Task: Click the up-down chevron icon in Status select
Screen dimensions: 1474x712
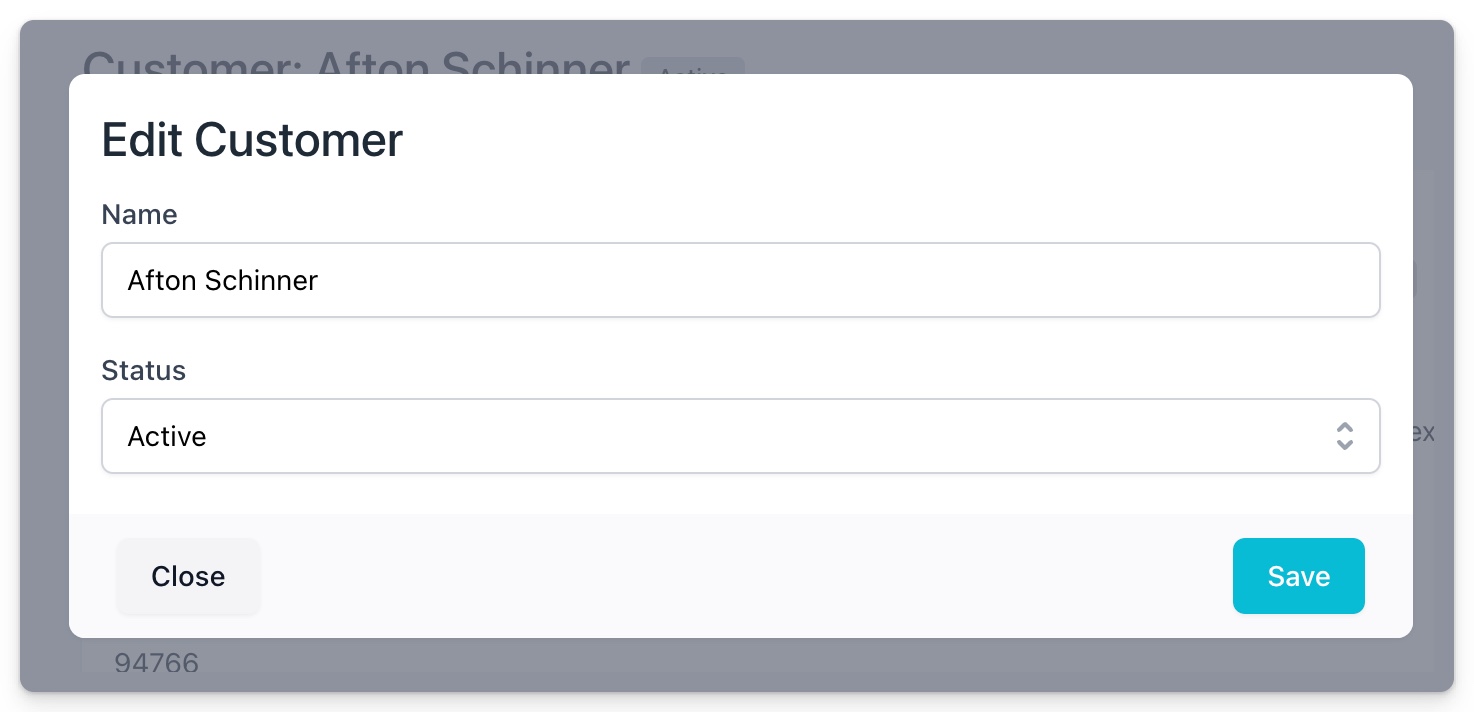Action: [1344, 436]
